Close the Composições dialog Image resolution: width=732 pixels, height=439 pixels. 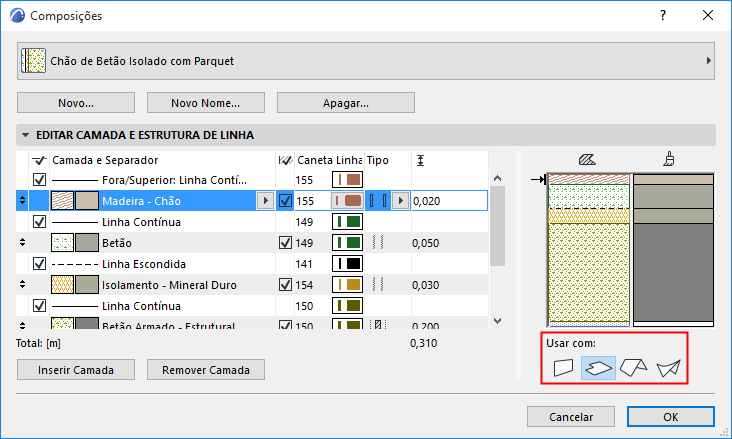pyautogui.click(x=708, y=15)
